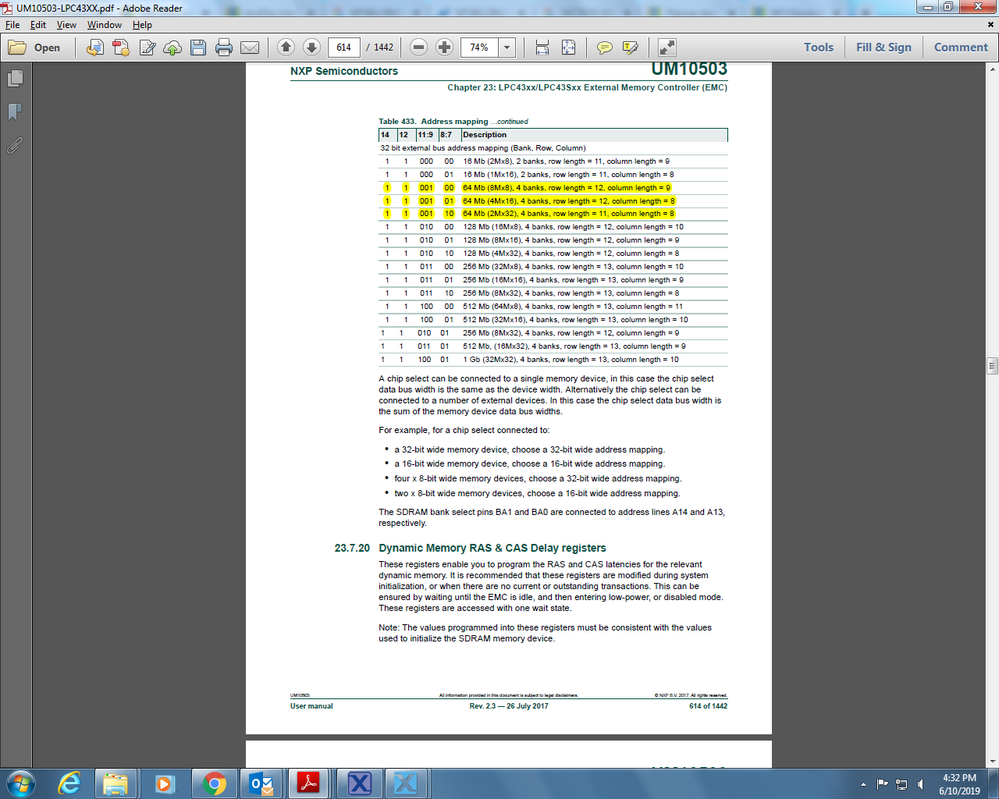Viewport: 999px width, 799px height.
Task: Click the volume speaker tray icon
Action: click(921, 784)
